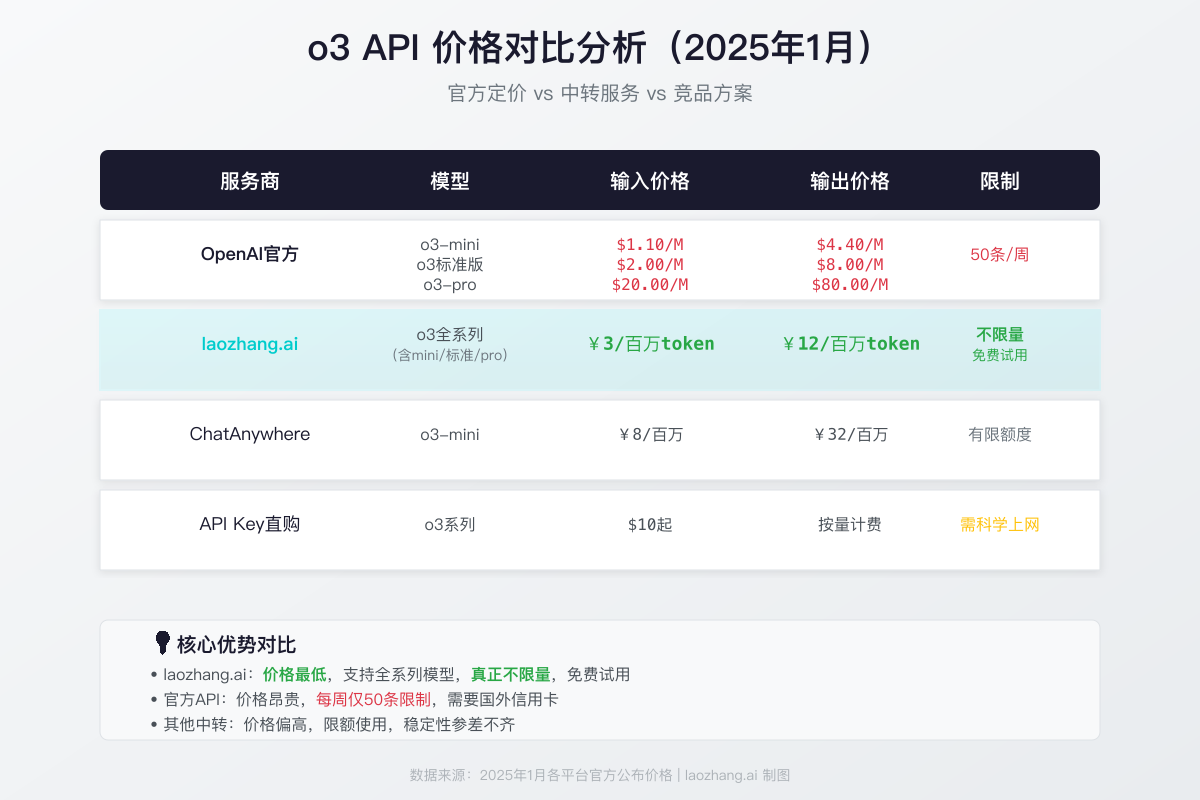
Task: Click the $2.00/M input price
Action: (650, 264)
